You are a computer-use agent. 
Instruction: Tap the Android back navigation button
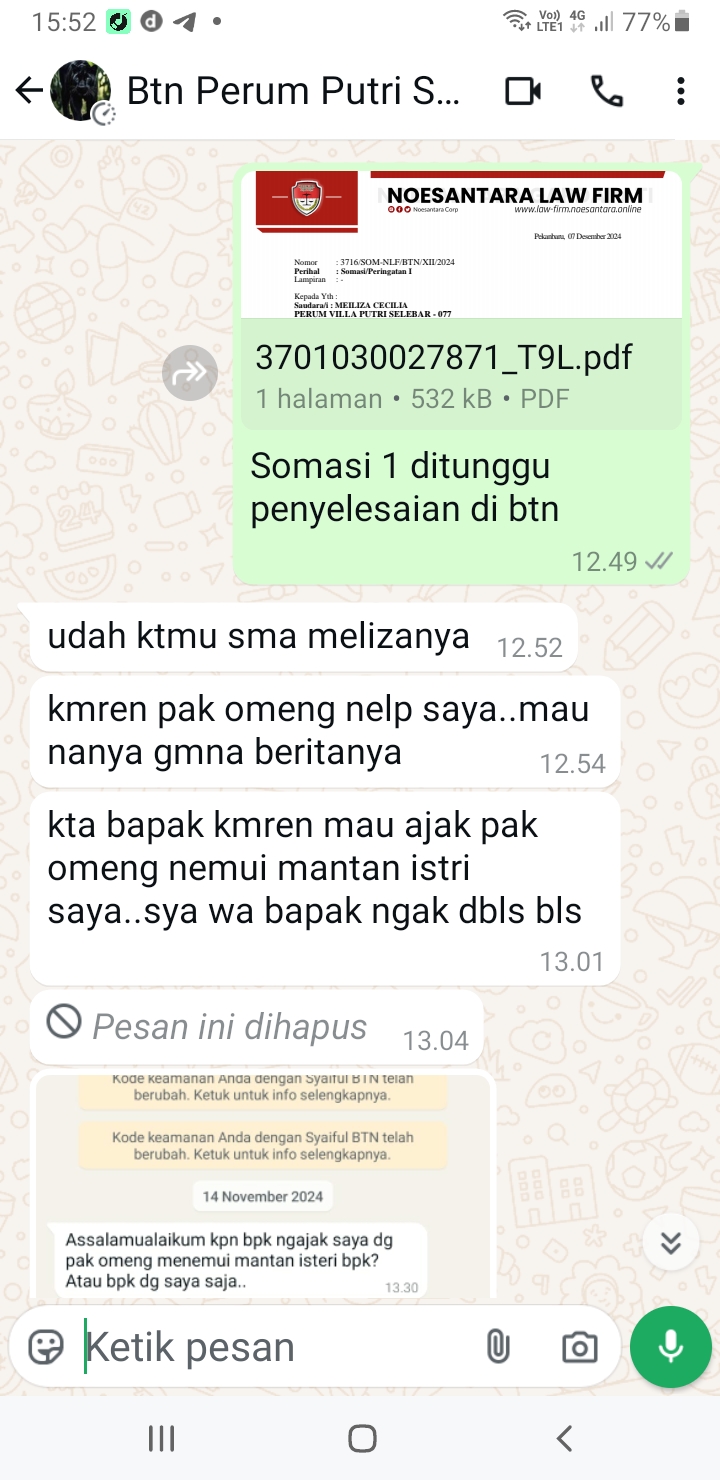[564, 1438]
